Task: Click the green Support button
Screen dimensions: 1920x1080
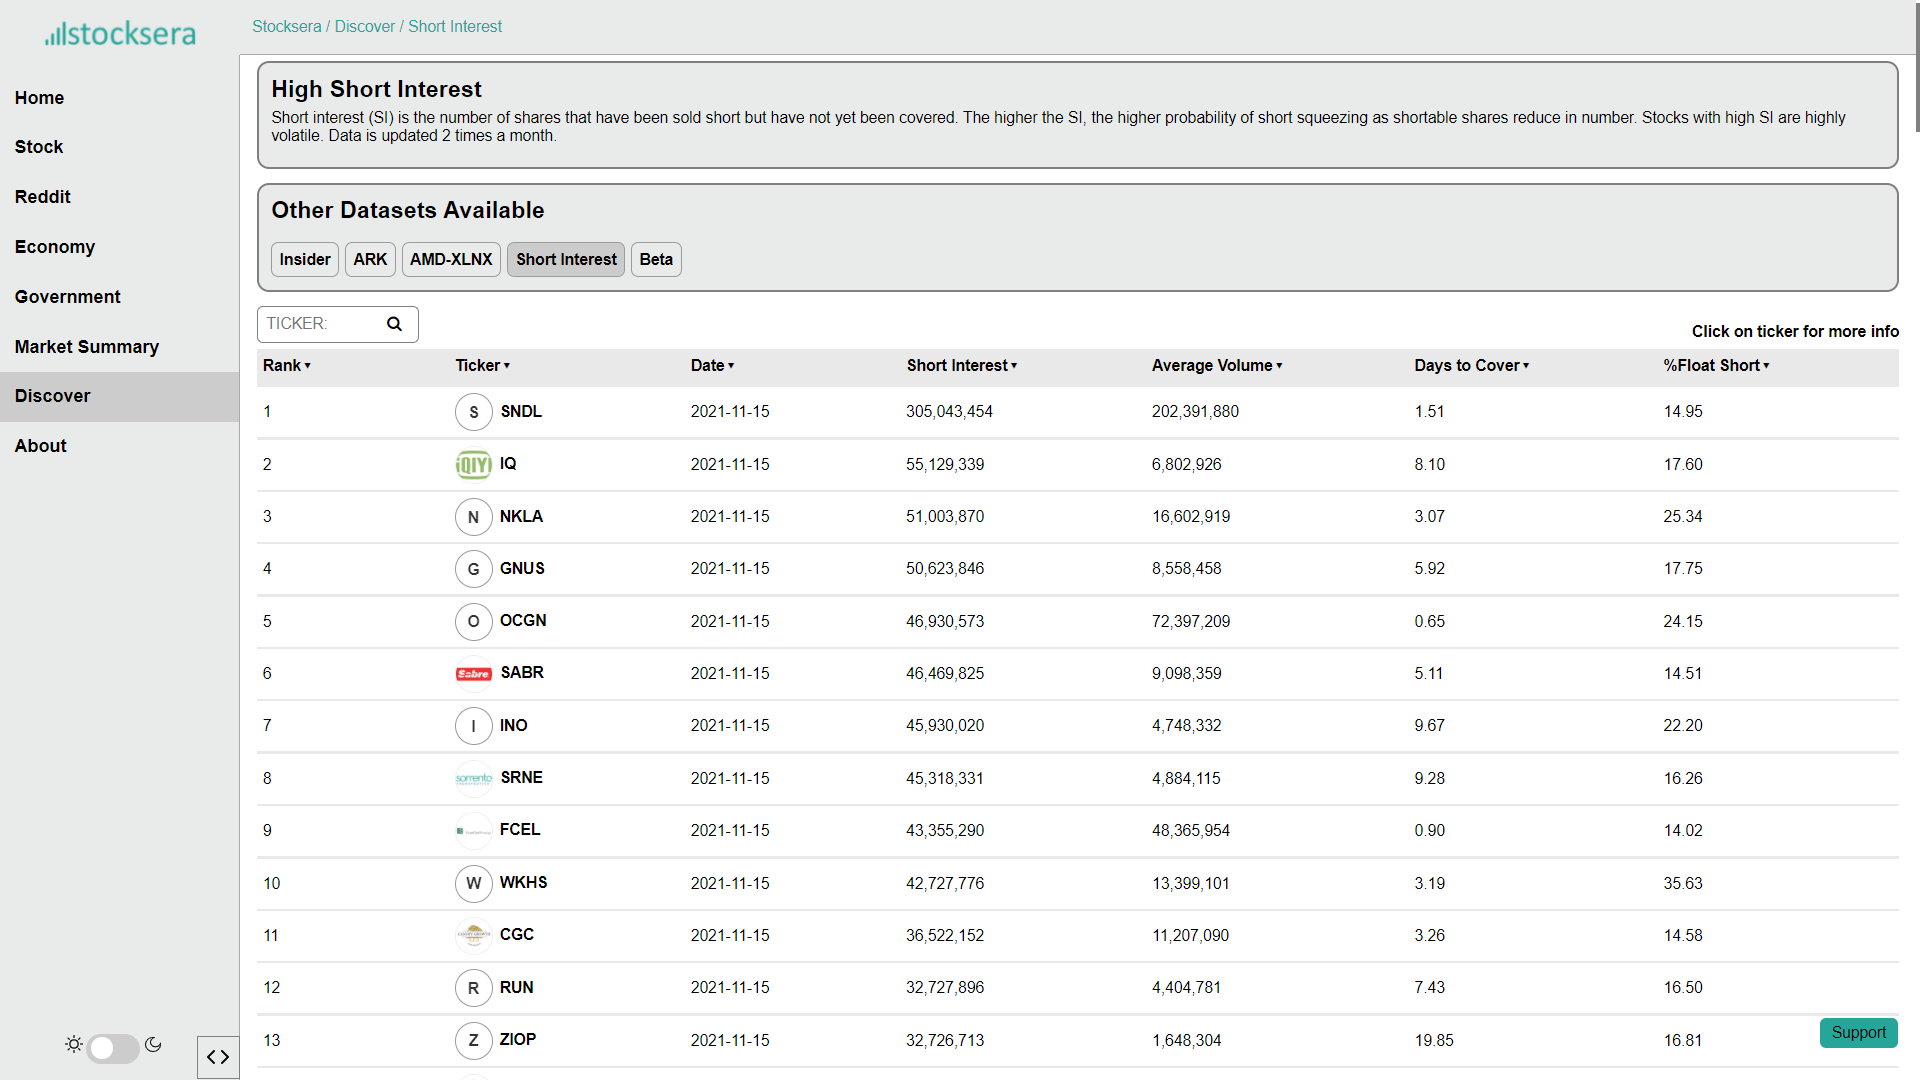Action: pos(1858,1033)
